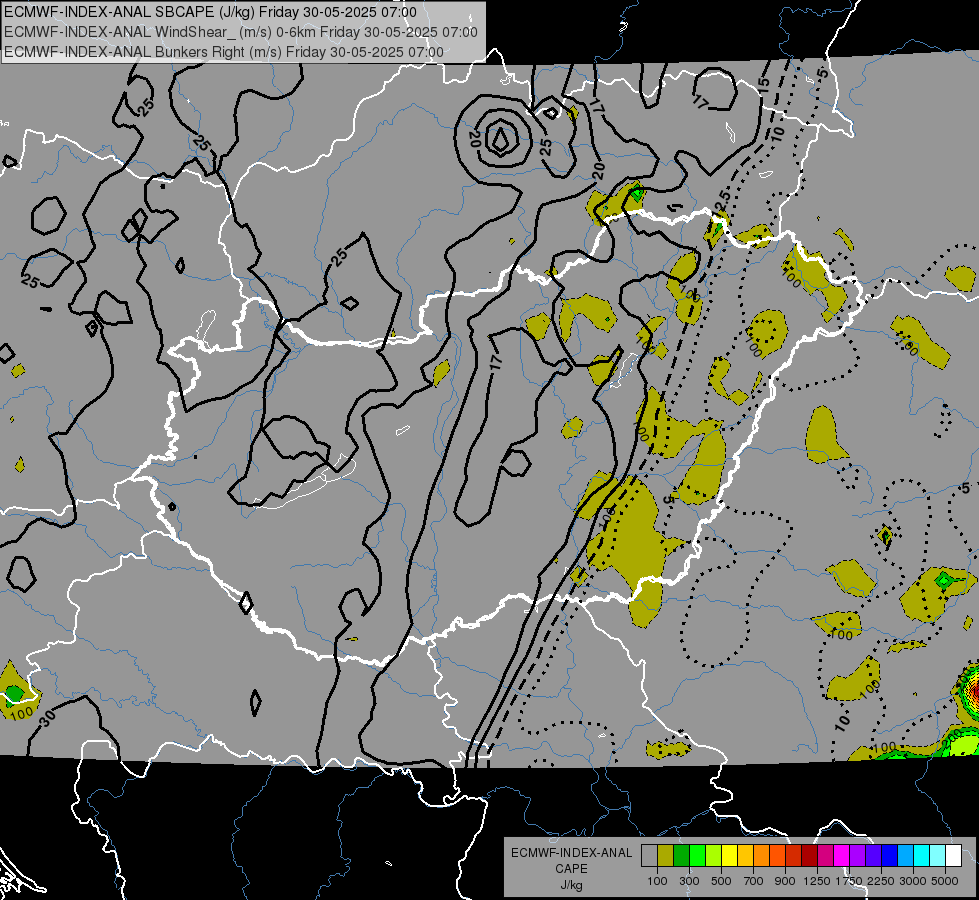This screenshot has height=900, width=979.
Task: Click the 15 contour label on the map
Action: [x=764, y=85]
